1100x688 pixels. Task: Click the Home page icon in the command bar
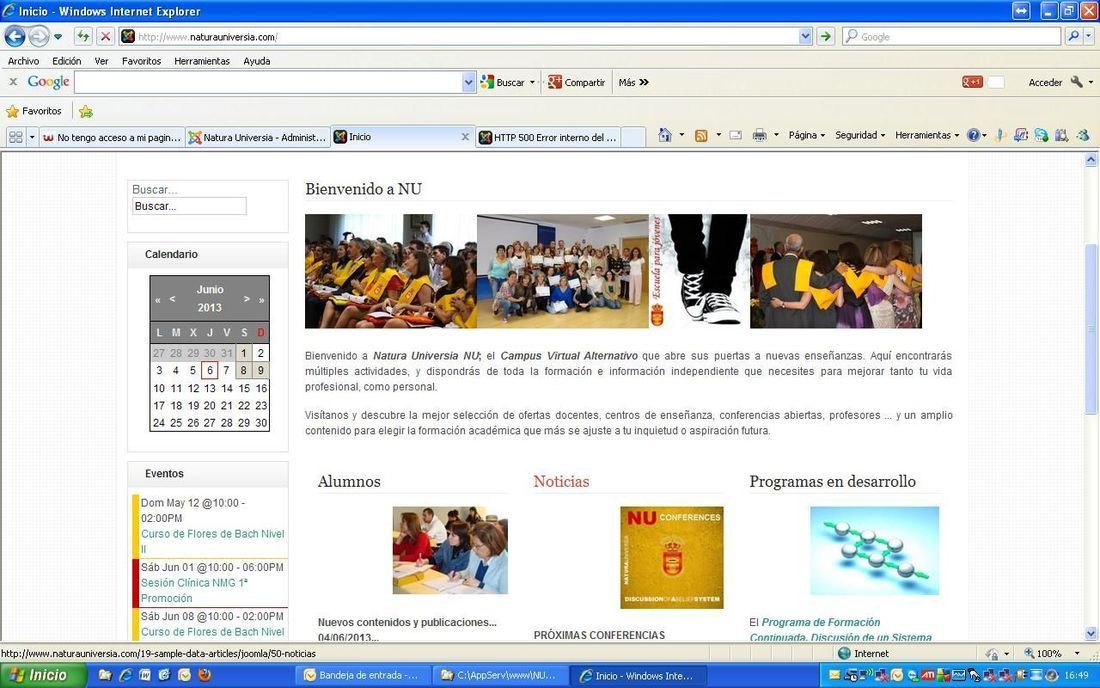(x=664, y=135)
